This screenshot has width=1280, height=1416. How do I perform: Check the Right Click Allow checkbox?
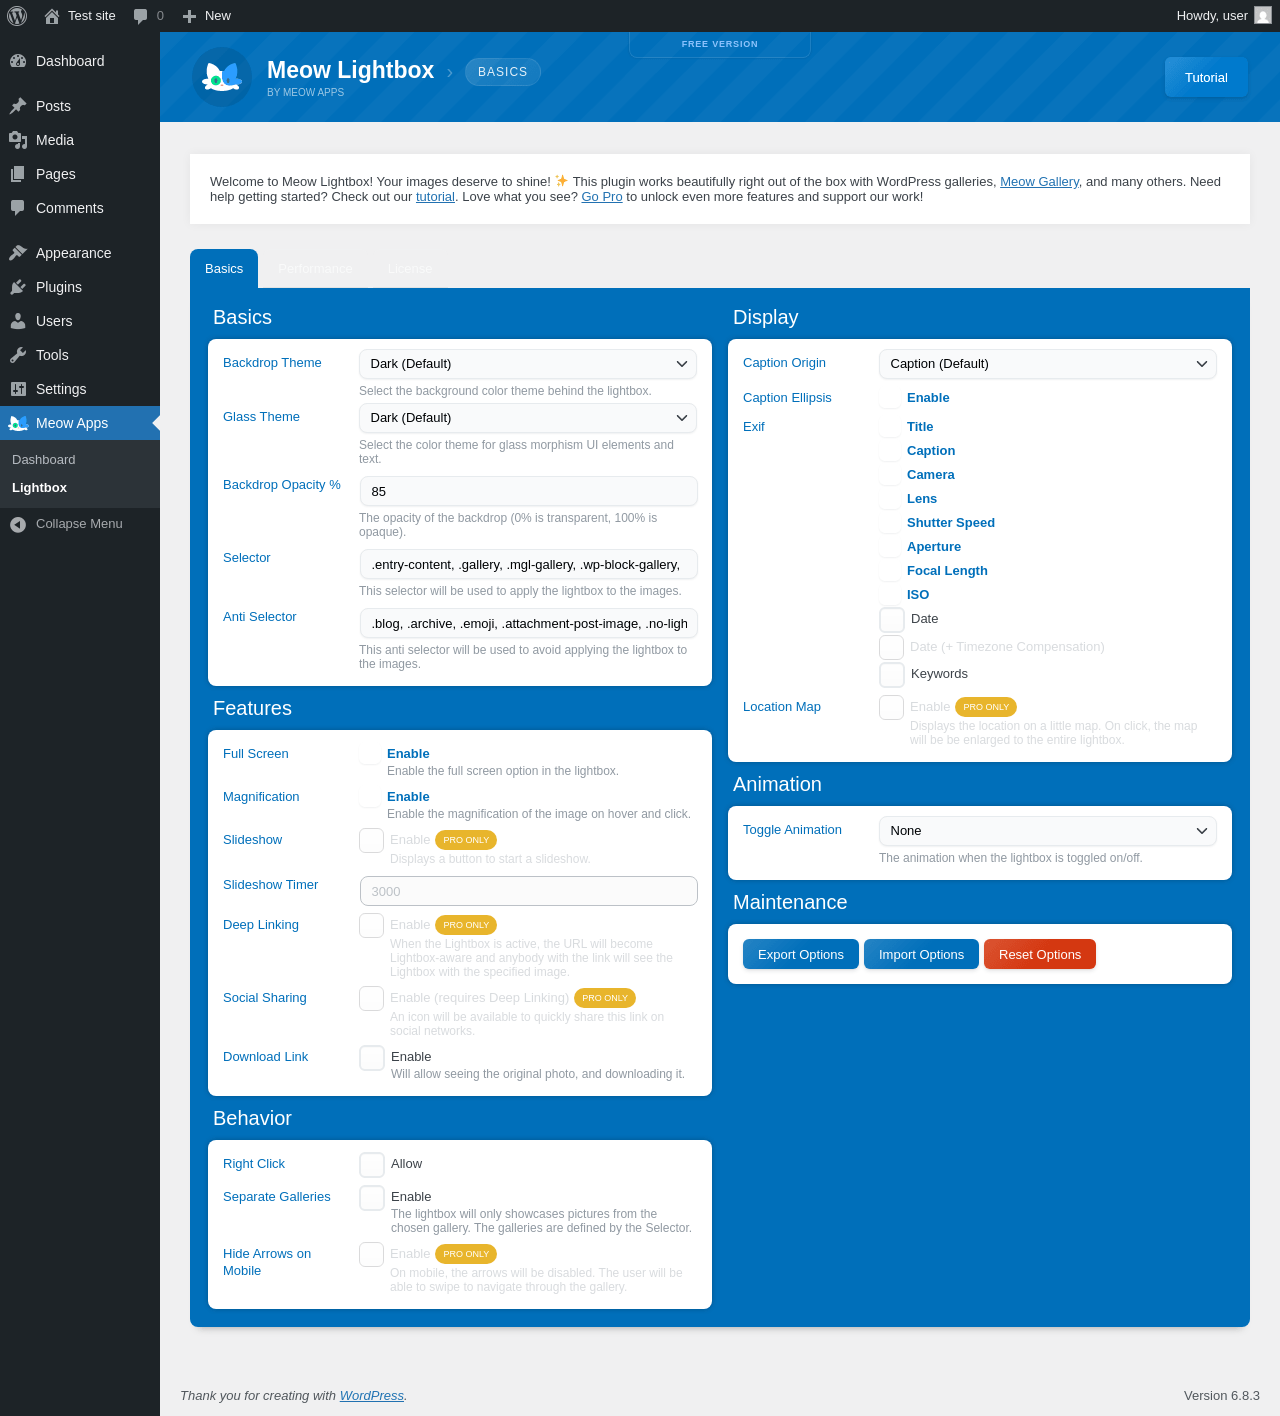click(x=372, y=1165)
